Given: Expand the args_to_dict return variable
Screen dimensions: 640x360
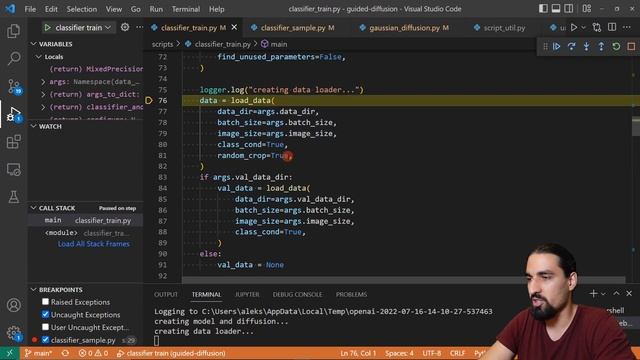Looking at the screenshot, I should point(43,94).
